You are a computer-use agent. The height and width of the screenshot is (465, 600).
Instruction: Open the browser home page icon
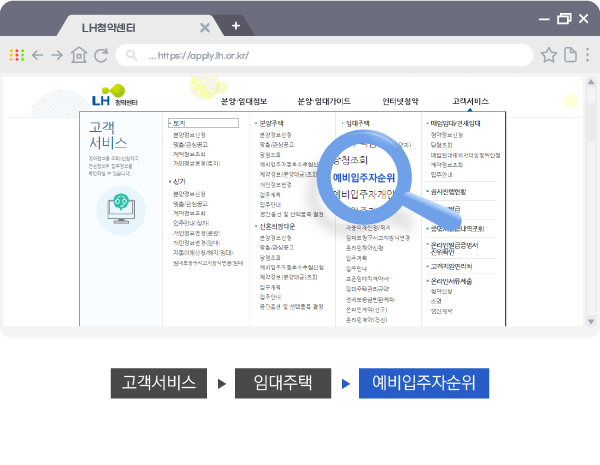pyautogui.click(x=79, y=55)
